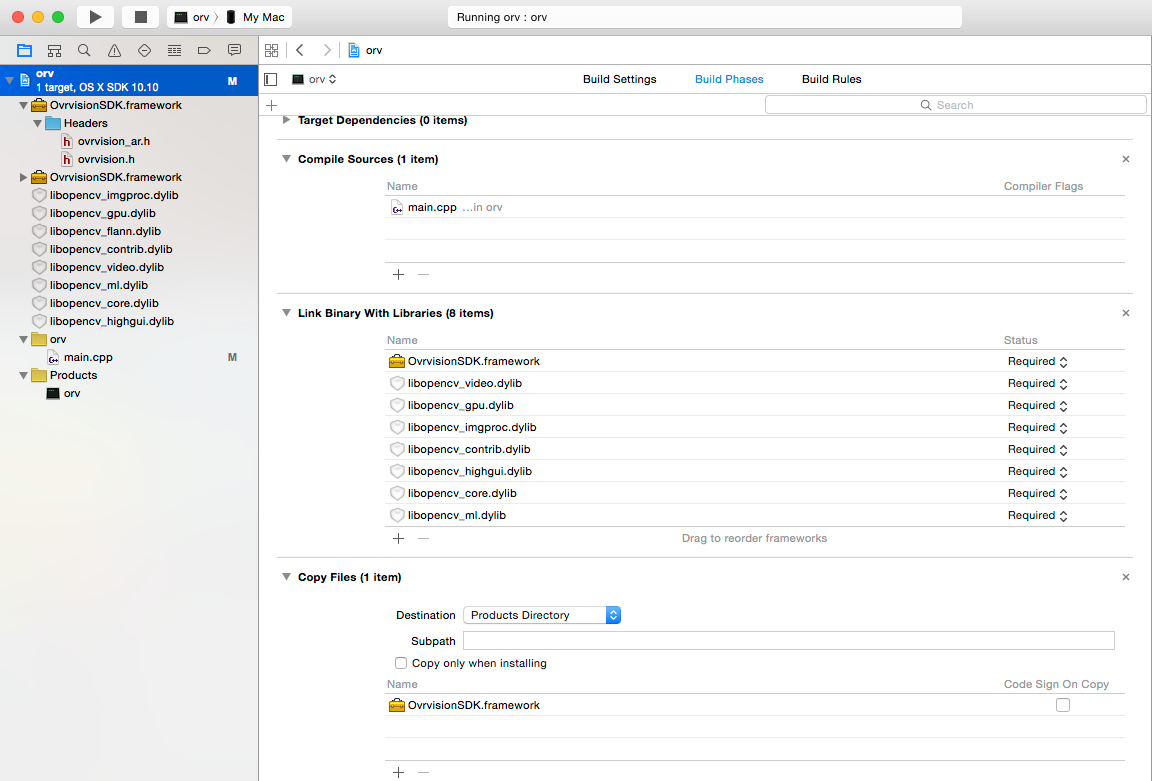Image resolution: width=1152 pixels, height=781 pixels.
Task: Change libopencv_ml.dylib link status
Action: coord(1037,516)
